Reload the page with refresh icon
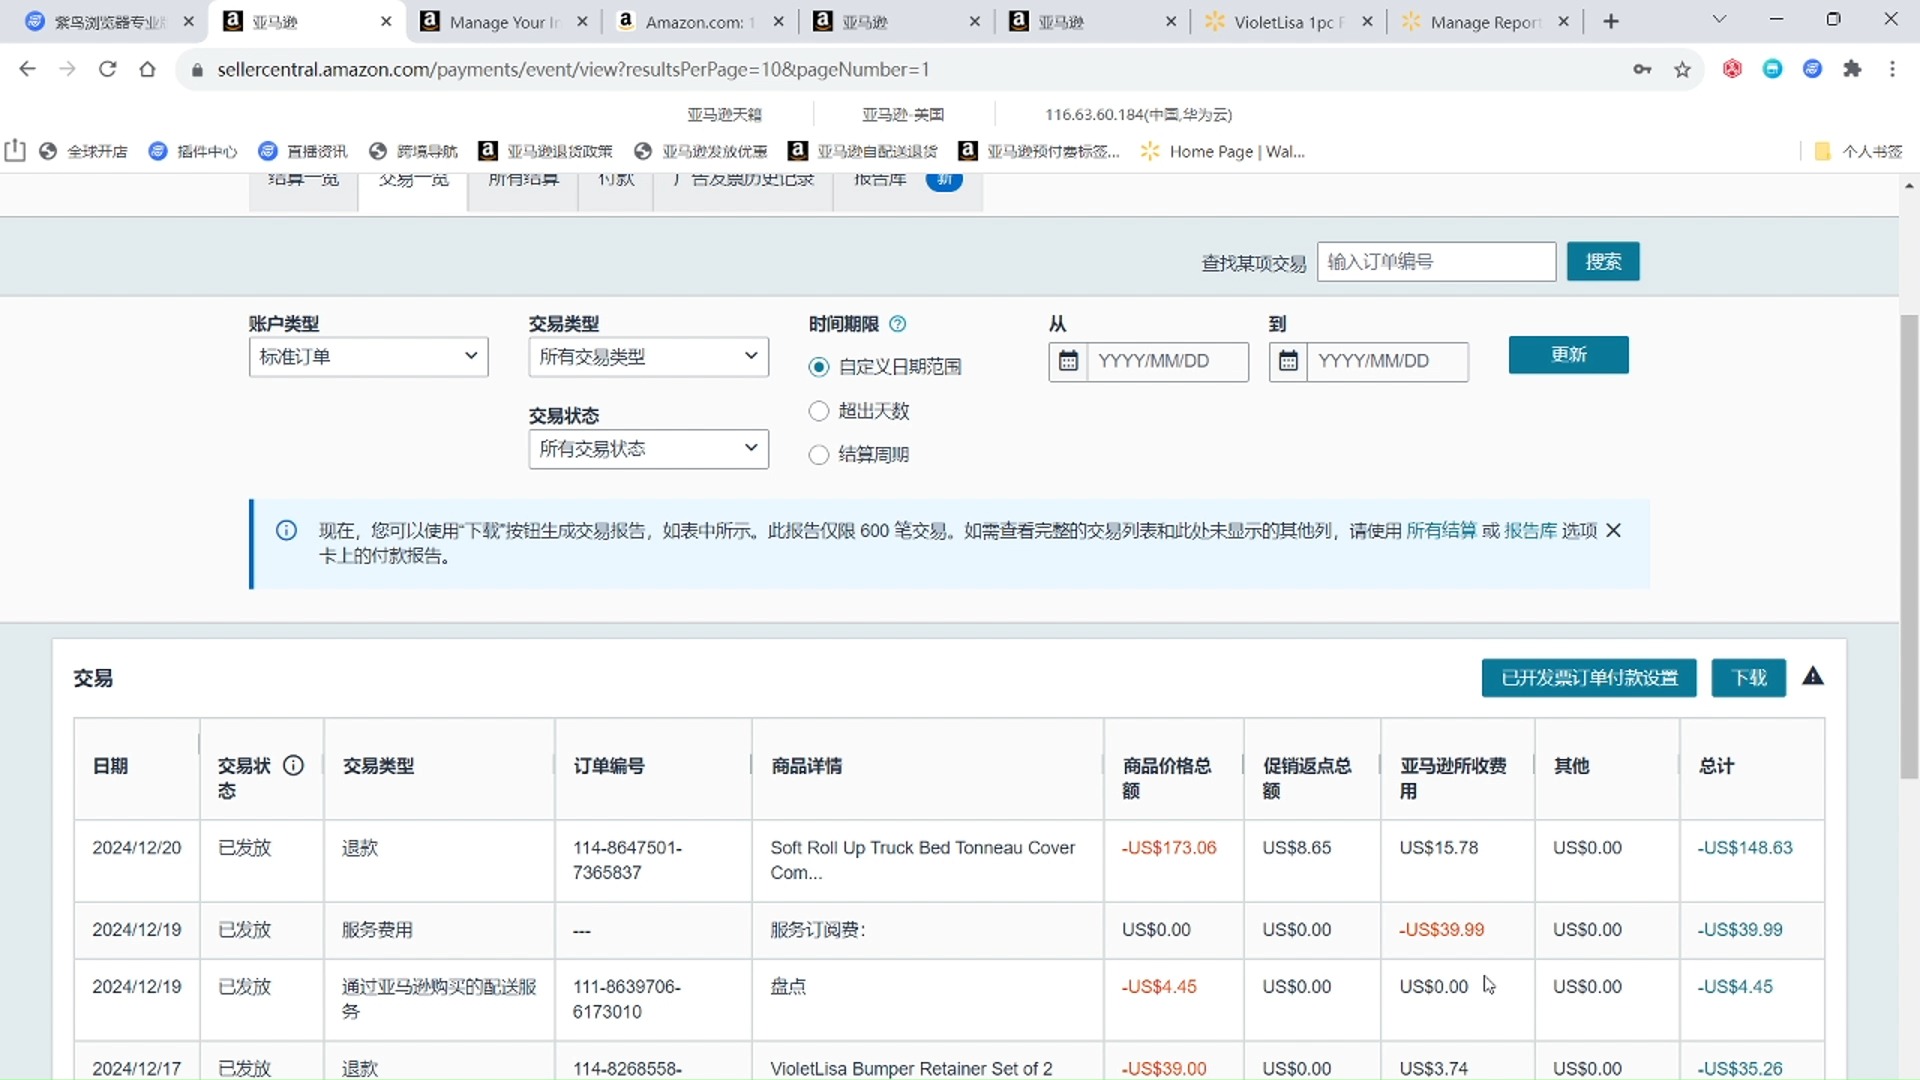Image resolution: width=1920 pixels, height=1080 pixels. click(108, 69)
